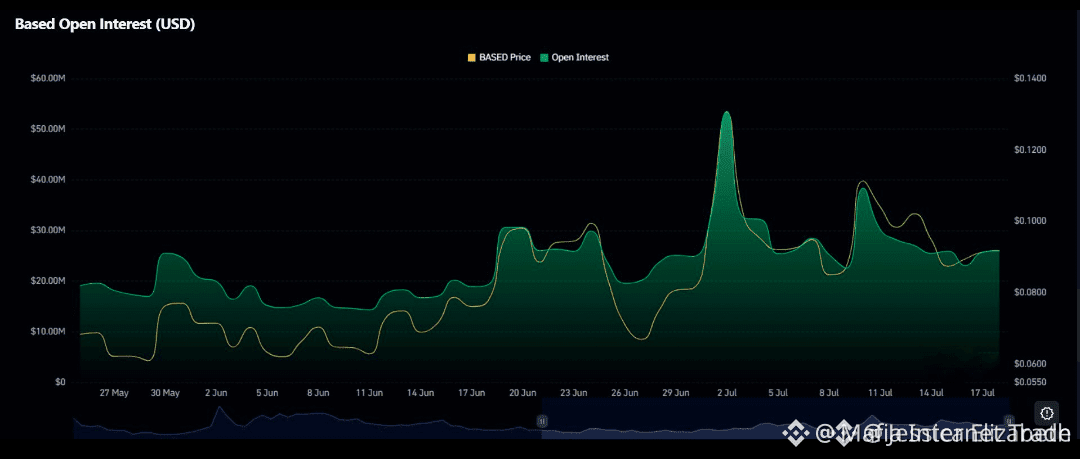The height and width of the screenshot is (459, 1080).
Task: Click the $50.00M axis label
Action: (x=48, y=129)
